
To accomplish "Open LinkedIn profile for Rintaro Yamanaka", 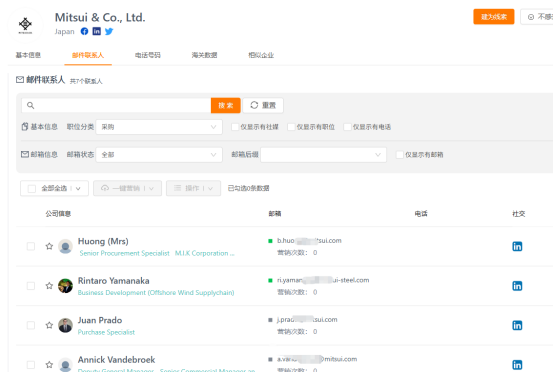I will [517, 286].
